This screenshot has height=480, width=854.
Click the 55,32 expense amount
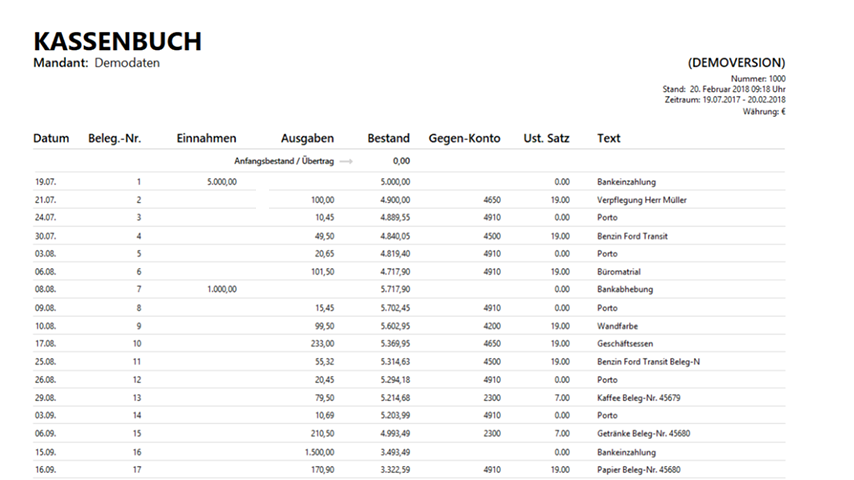point(325,362)
